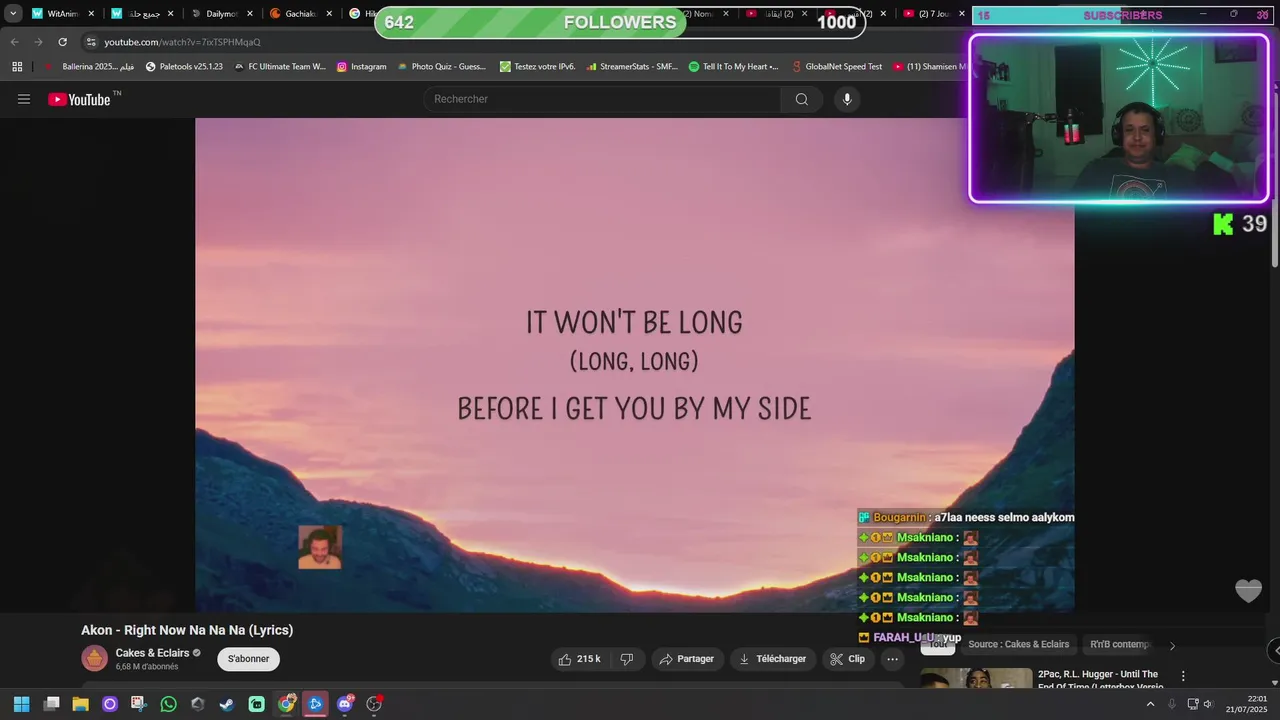Open the green Kick app taskbar icon

click(256, 704)
